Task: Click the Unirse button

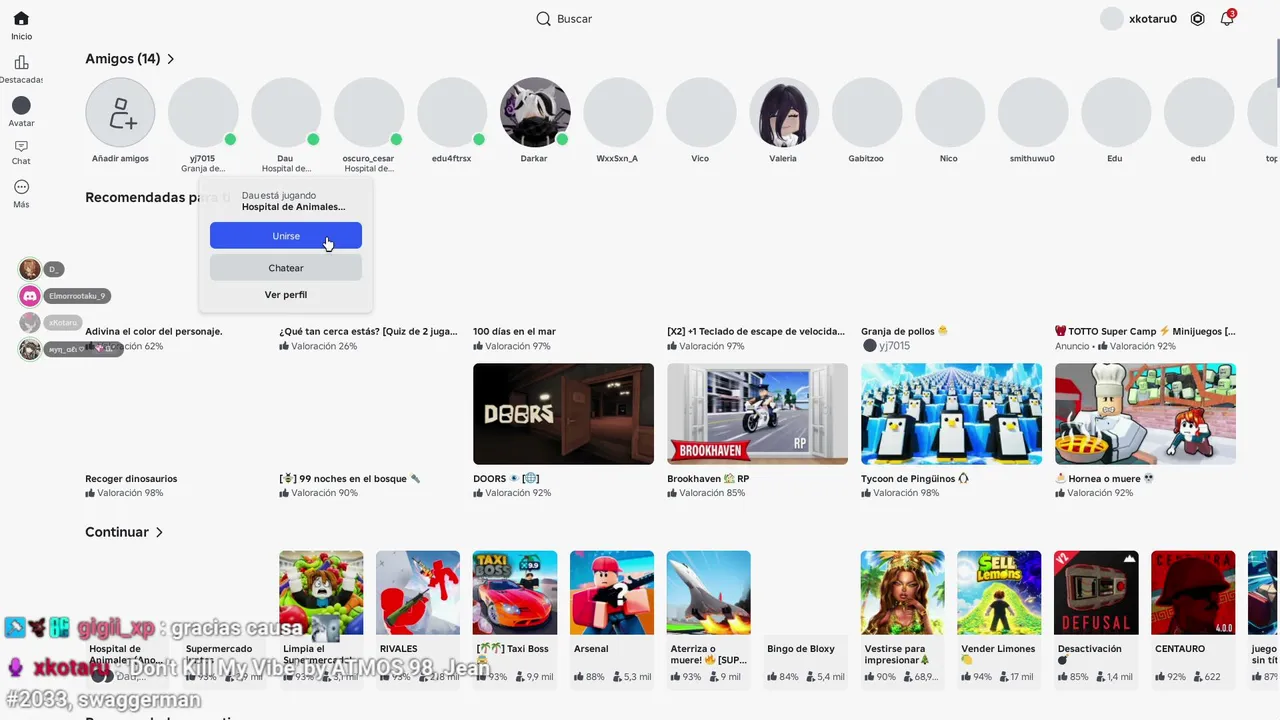Action: point(286,236)
